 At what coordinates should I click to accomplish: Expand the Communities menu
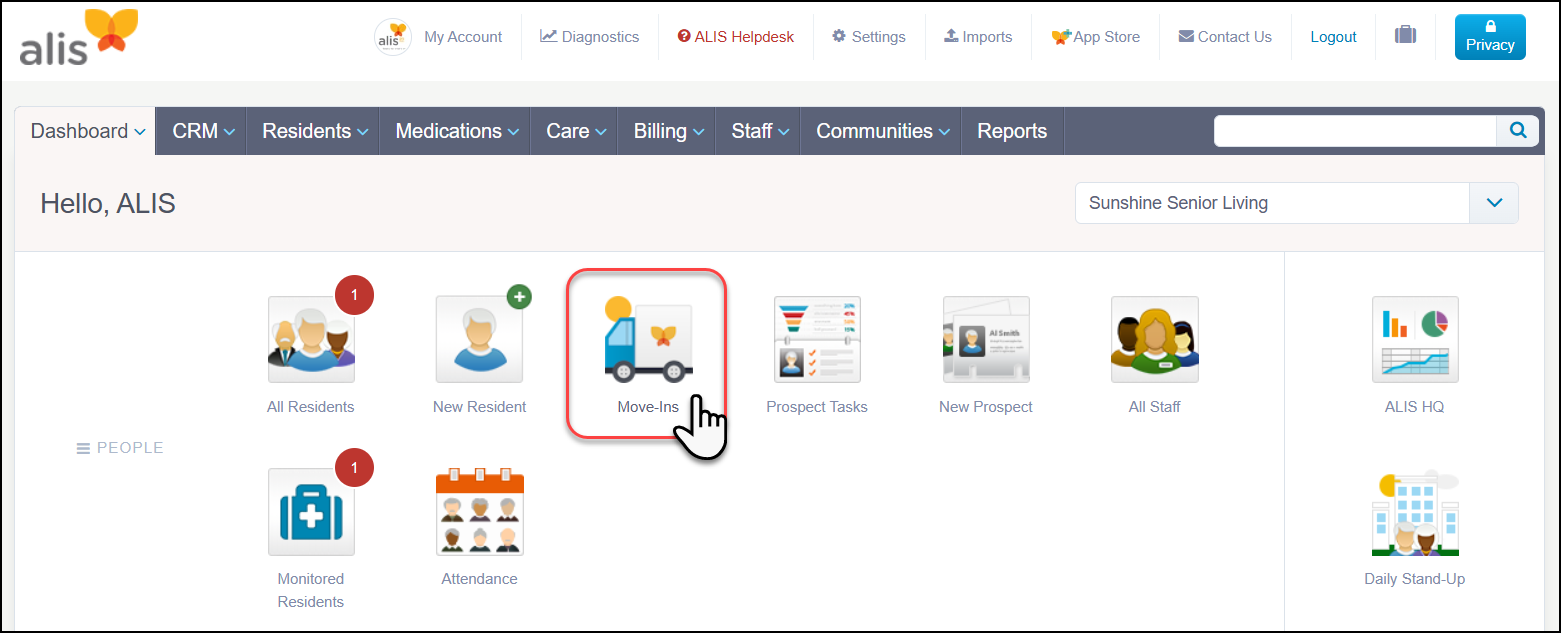coord(882,131)
